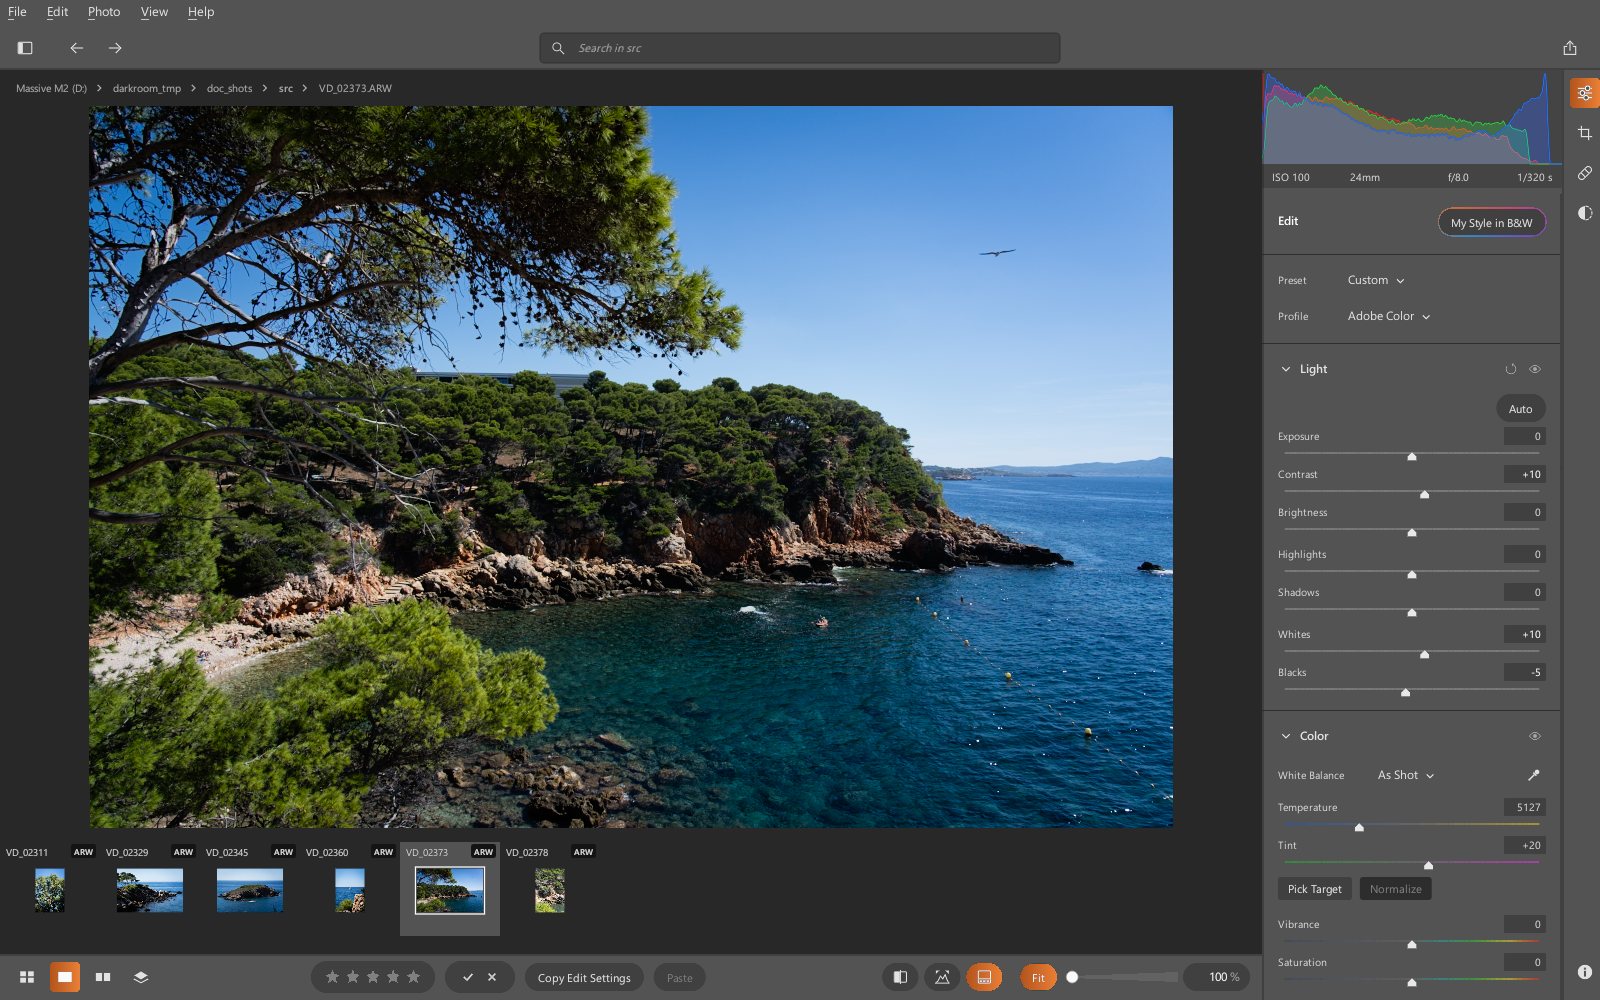Collapse the Light section
The width and height of the screenshot is (1600, 1000).
click(1286, 369)
